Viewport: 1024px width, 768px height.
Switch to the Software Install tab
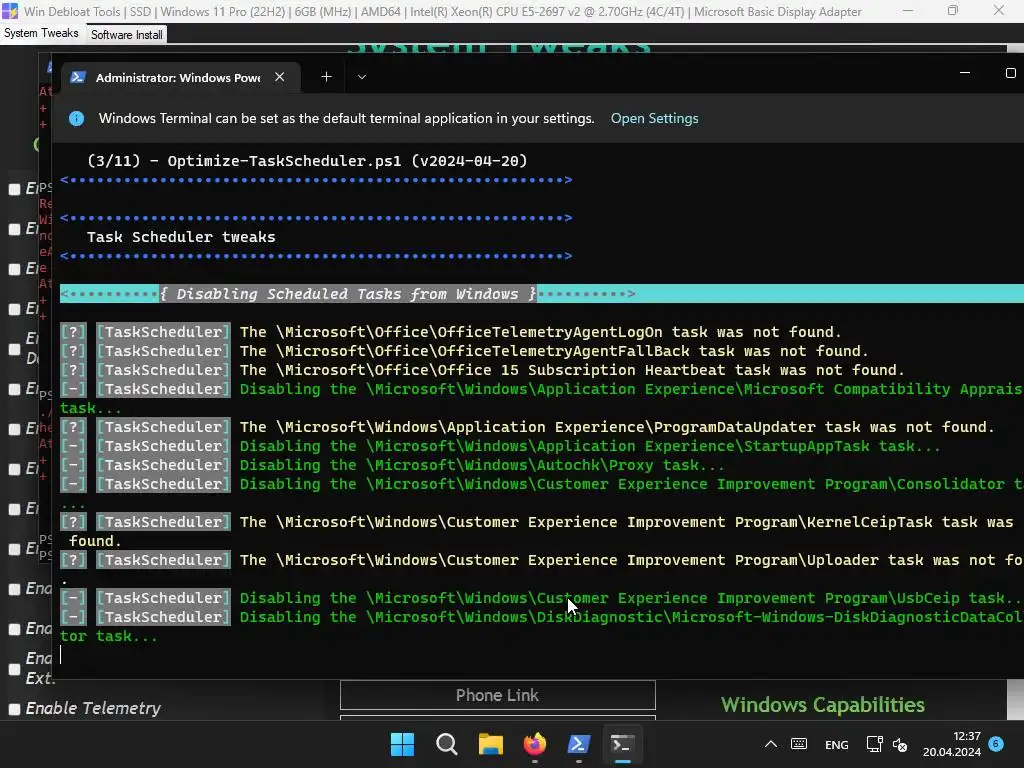point(127,35)
